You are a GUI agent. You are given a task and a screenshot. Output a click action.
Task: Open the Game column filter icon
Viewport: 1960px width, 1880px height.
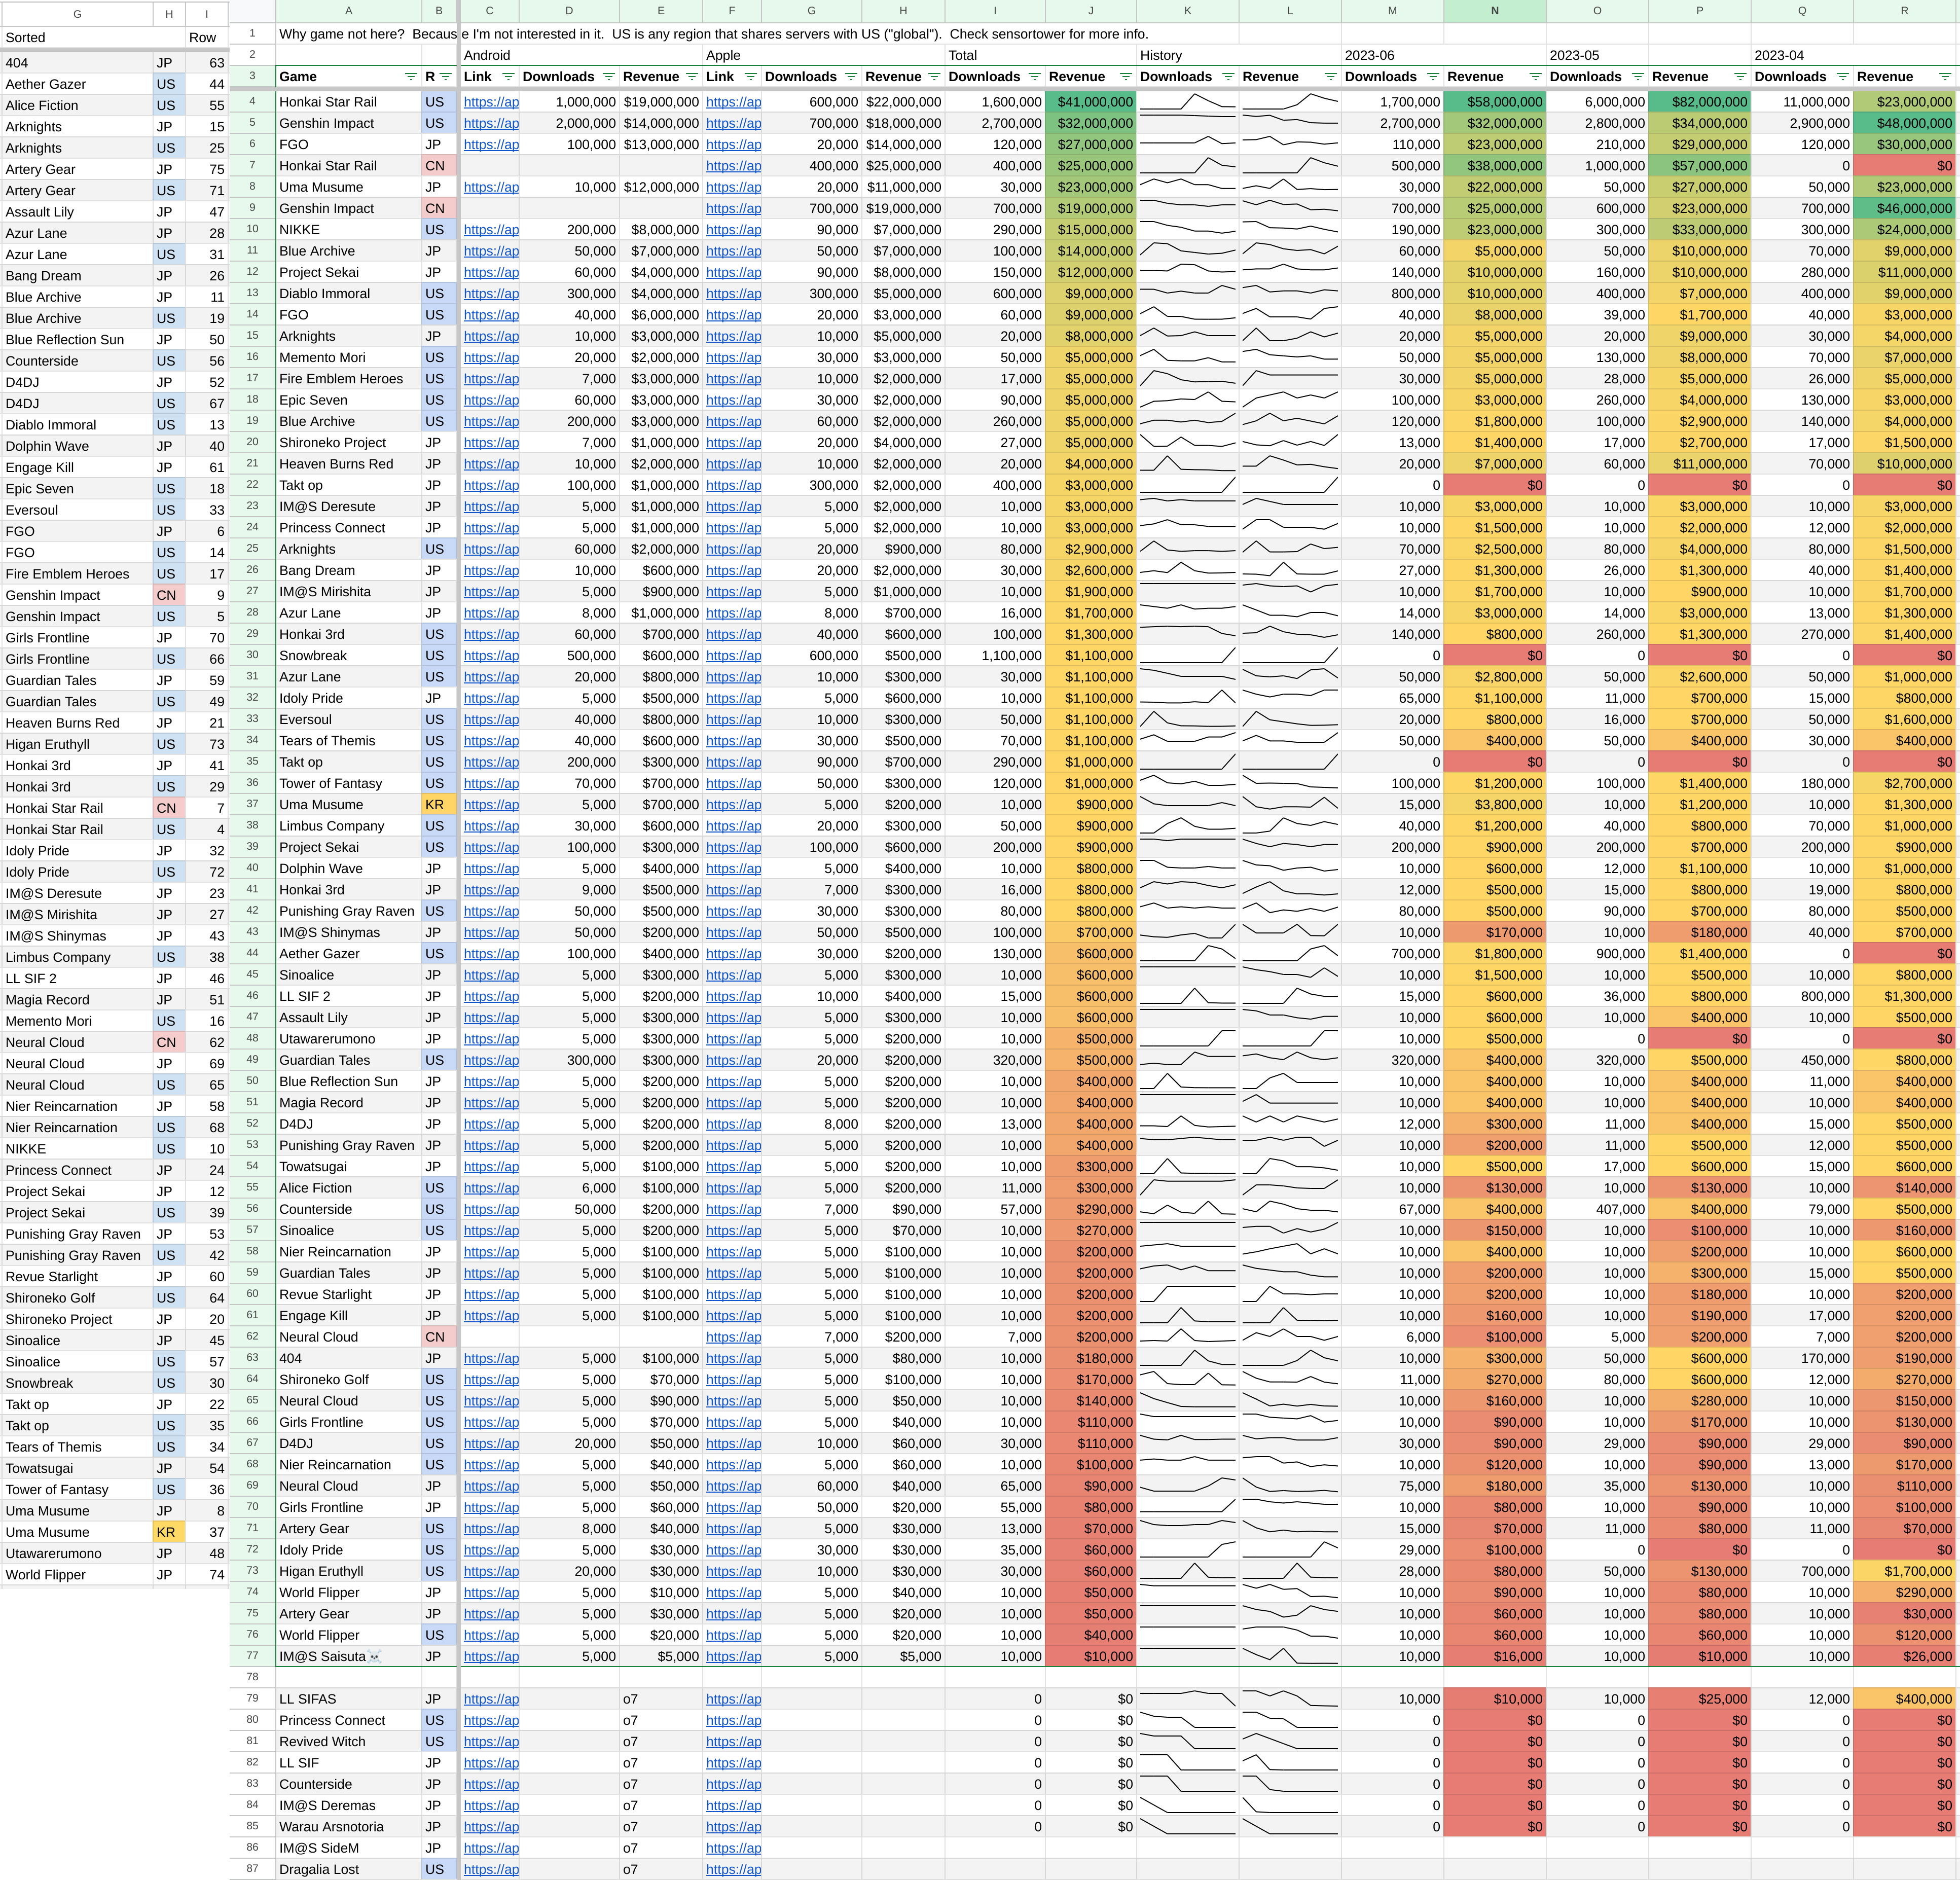[410, 77]
